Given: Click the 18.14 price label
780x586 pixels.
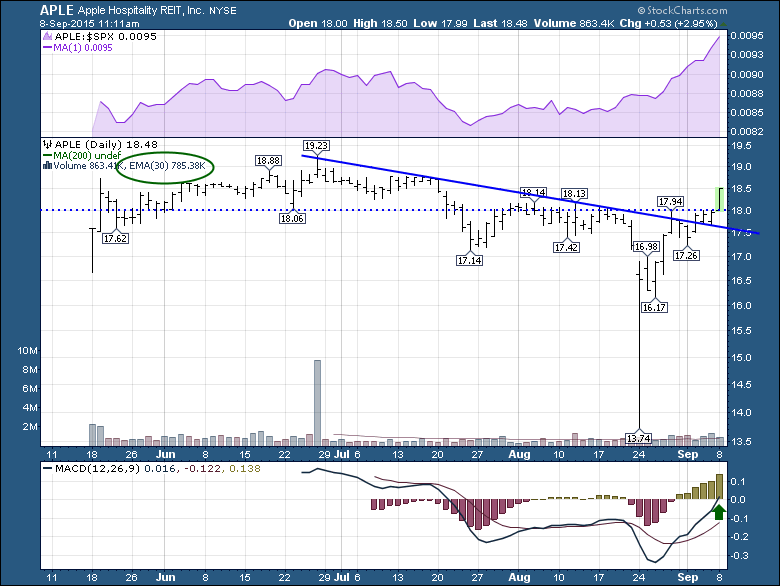Looking at the screenshot, I should tap(533, 193).
